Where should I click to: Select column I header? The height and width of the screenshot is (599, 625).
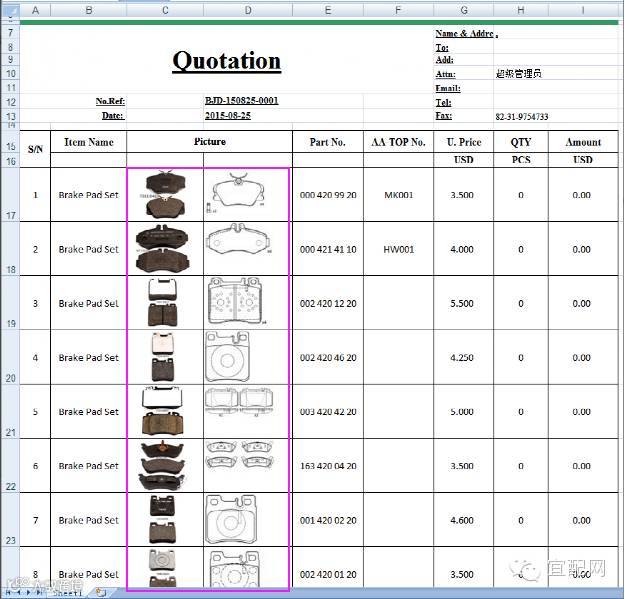click(583, 10)
